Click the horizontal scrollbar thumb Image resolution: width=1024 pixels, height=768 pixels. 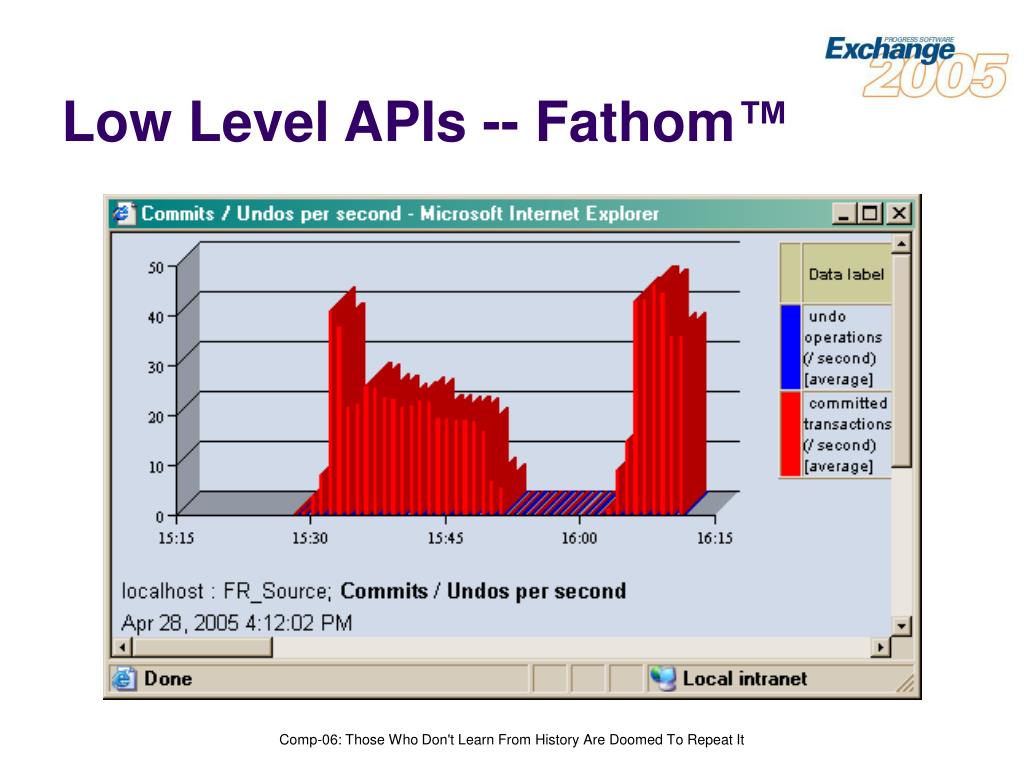point(202,647)
